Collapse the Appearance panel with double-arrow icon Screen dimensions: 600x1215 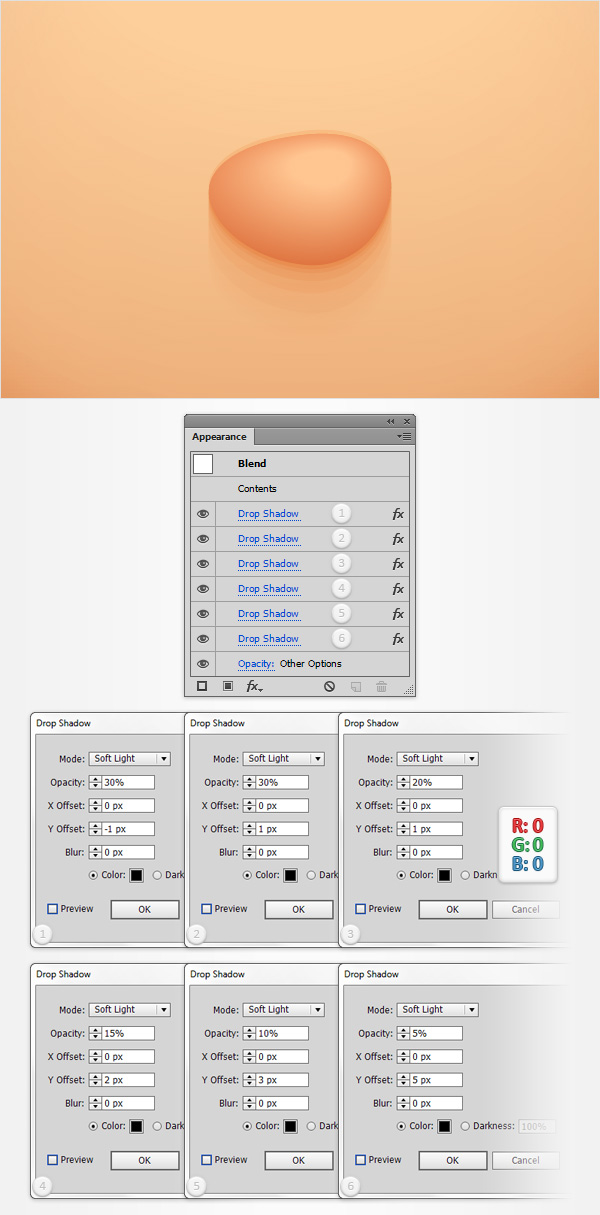click(391, 421)
